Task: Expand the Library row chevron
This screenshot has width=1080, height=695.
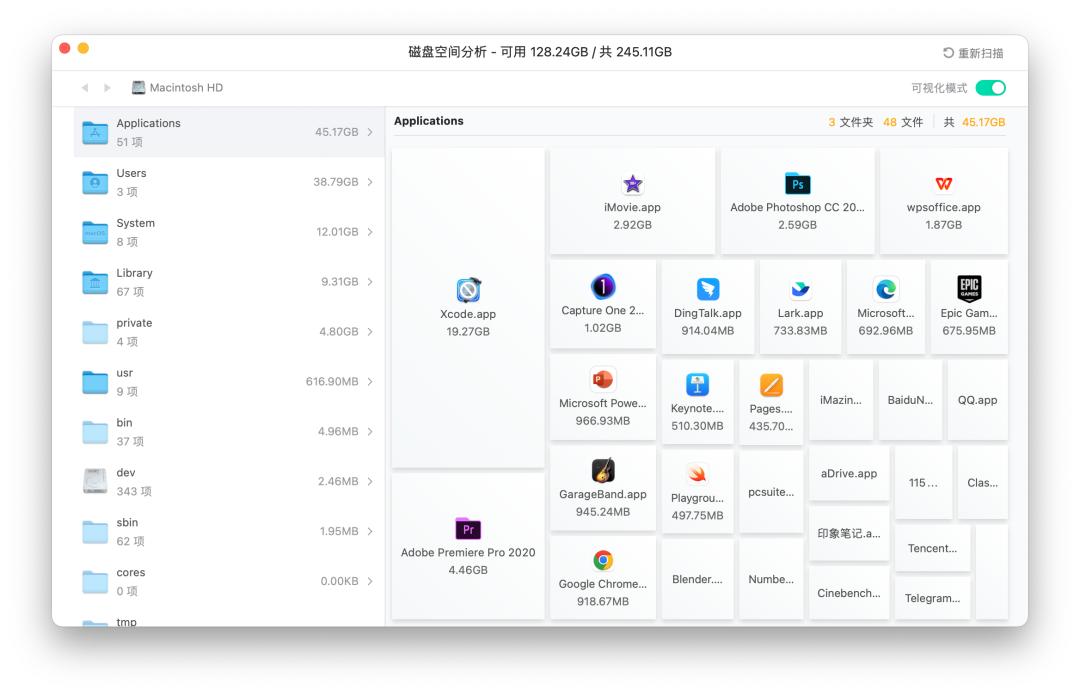Action: (x=370, y=282)
